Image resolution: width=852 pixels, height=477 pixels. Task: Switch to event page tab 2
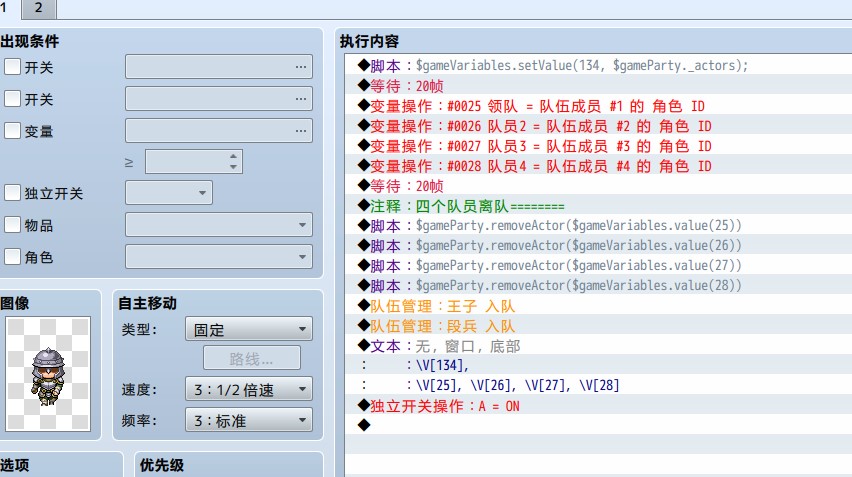pos(39,8)
